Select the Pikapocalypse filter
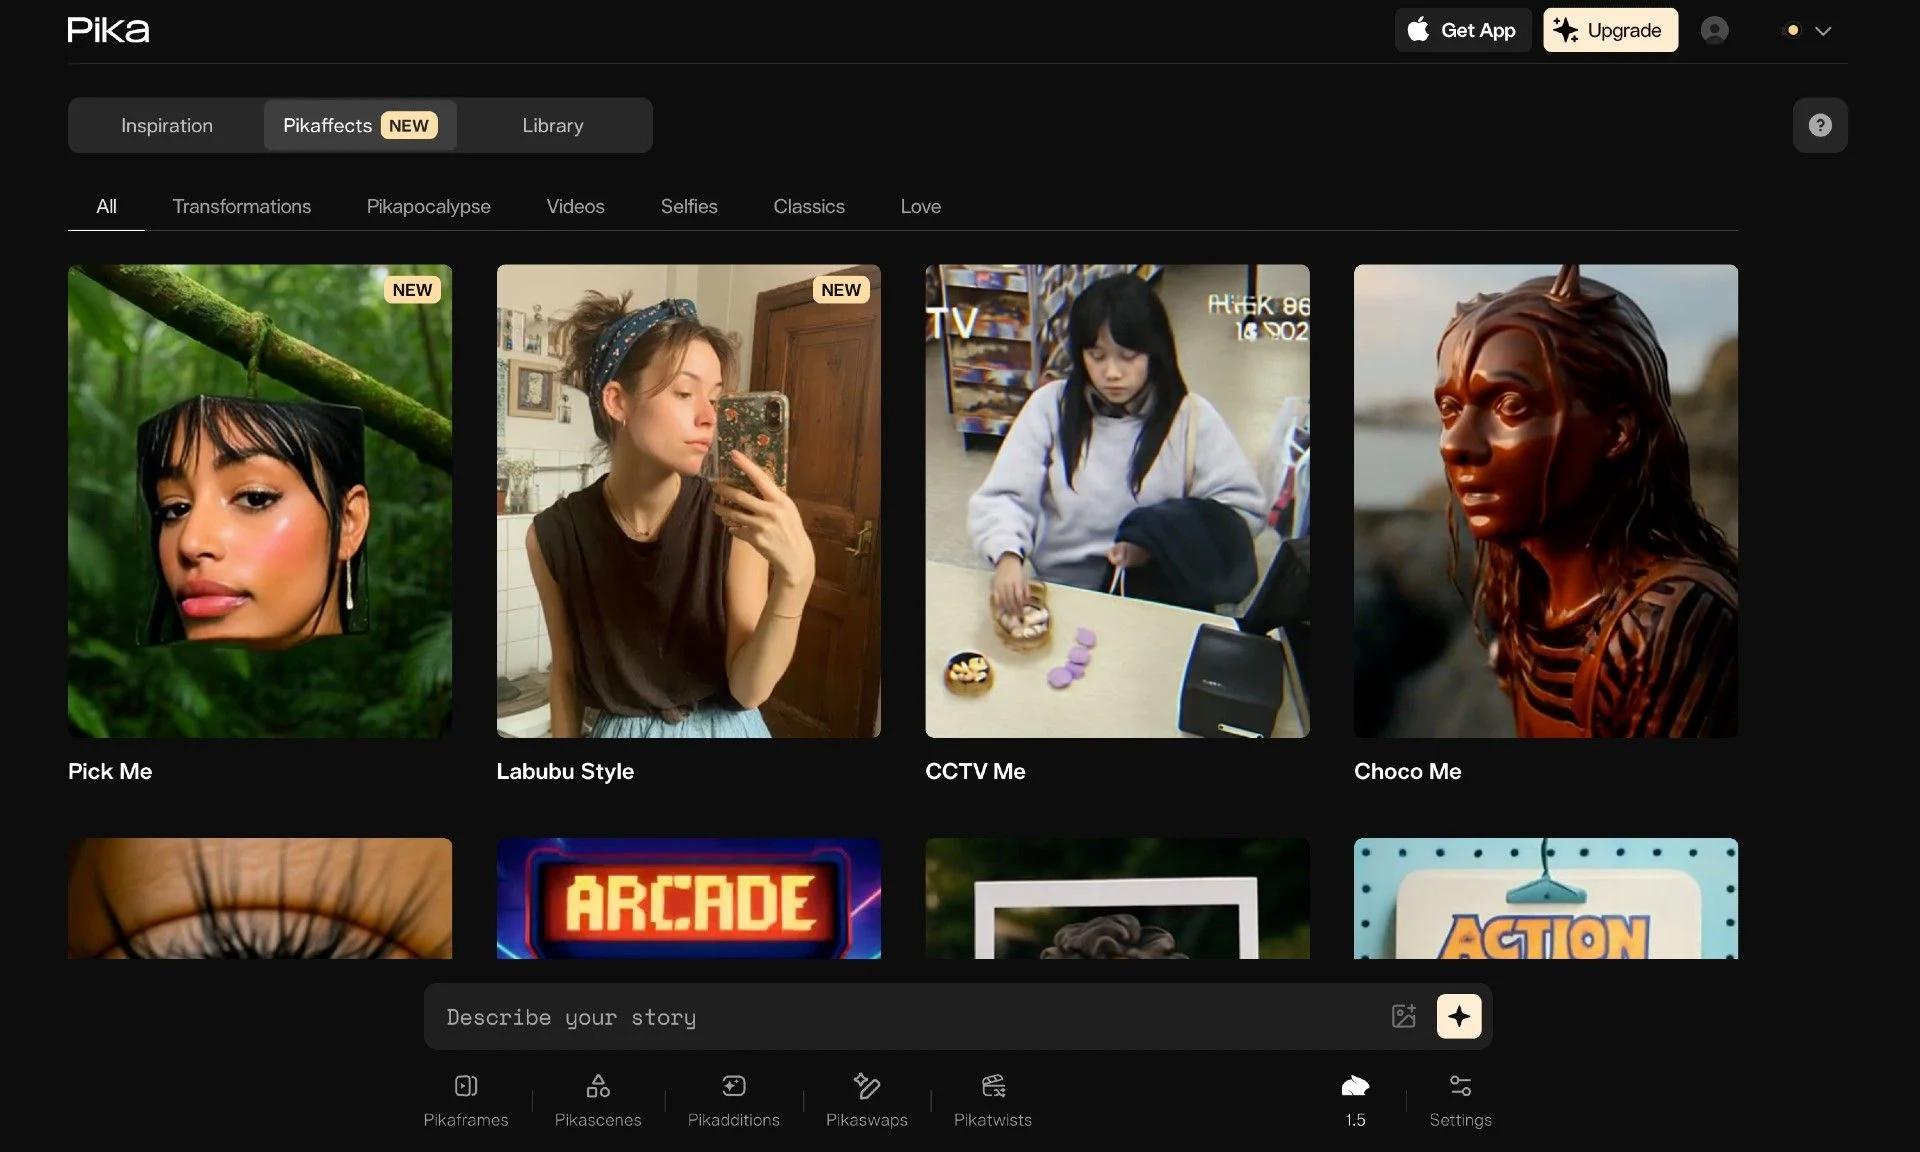The image size is (1920, 1152). pos(428,206)
